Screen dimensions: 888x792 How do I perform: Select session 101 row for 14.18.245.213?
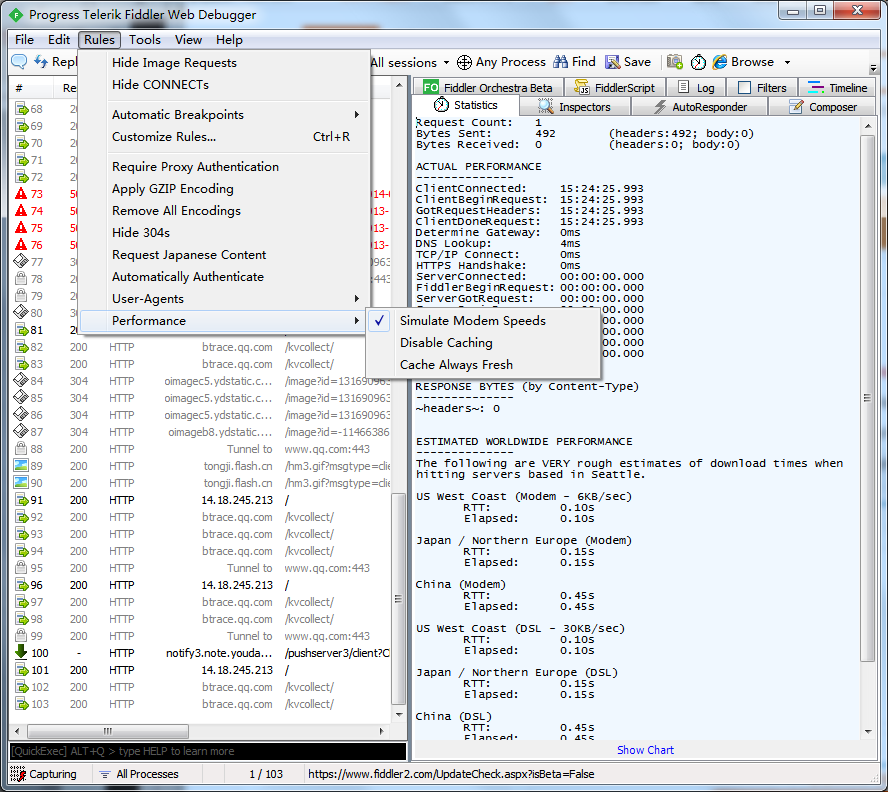pos(201,670)
